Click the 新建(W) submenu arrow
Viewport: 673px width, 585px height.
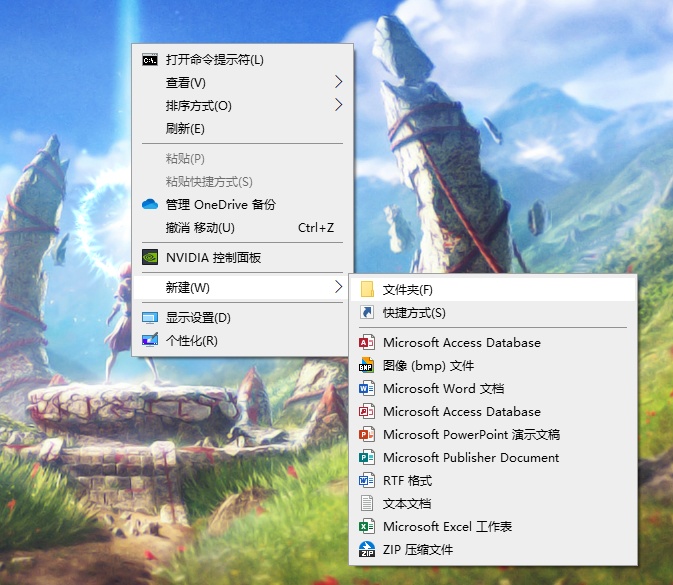click(x=339, y=286)
